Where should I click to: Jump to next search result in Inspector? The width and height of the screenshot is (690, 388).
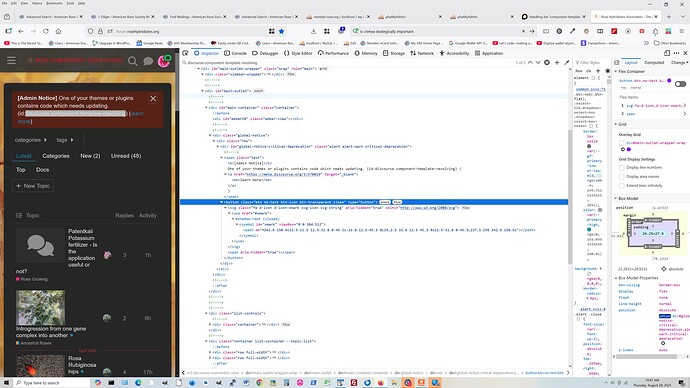pyautogui.click(x=538, y=62)
